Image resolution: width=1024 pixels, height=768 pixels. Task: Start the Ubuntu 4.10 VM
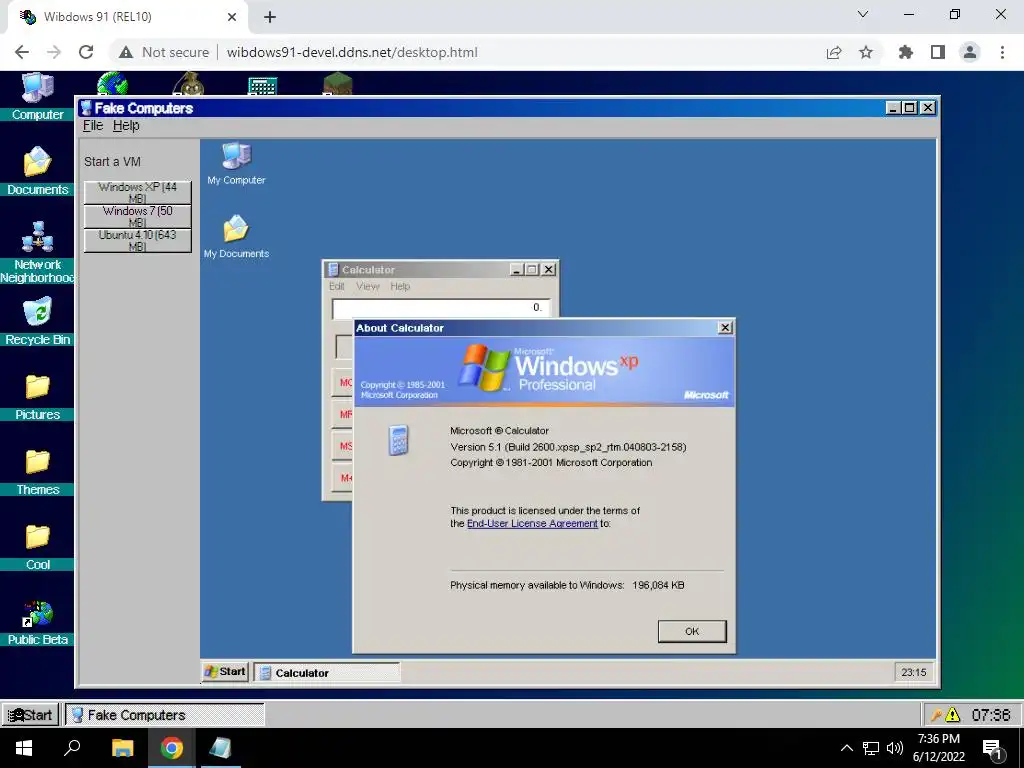pos(138,240)
